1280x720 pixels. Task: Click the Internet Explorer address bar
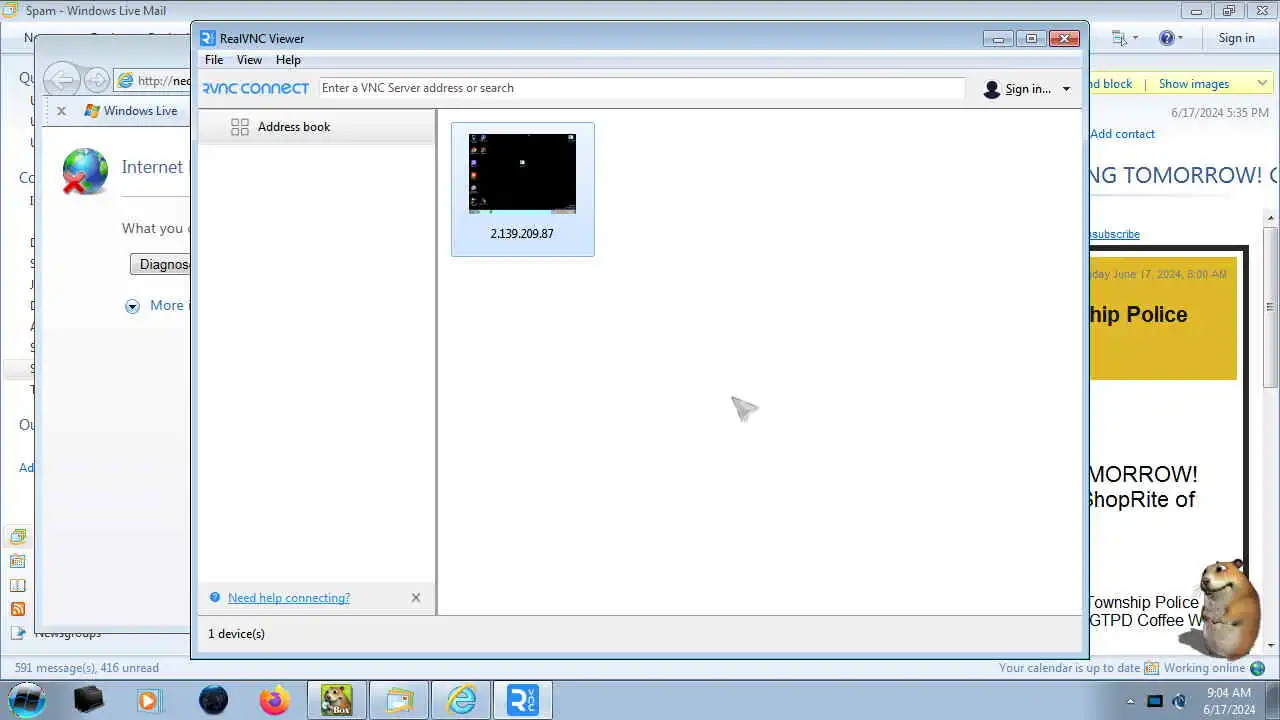point(153,81)
